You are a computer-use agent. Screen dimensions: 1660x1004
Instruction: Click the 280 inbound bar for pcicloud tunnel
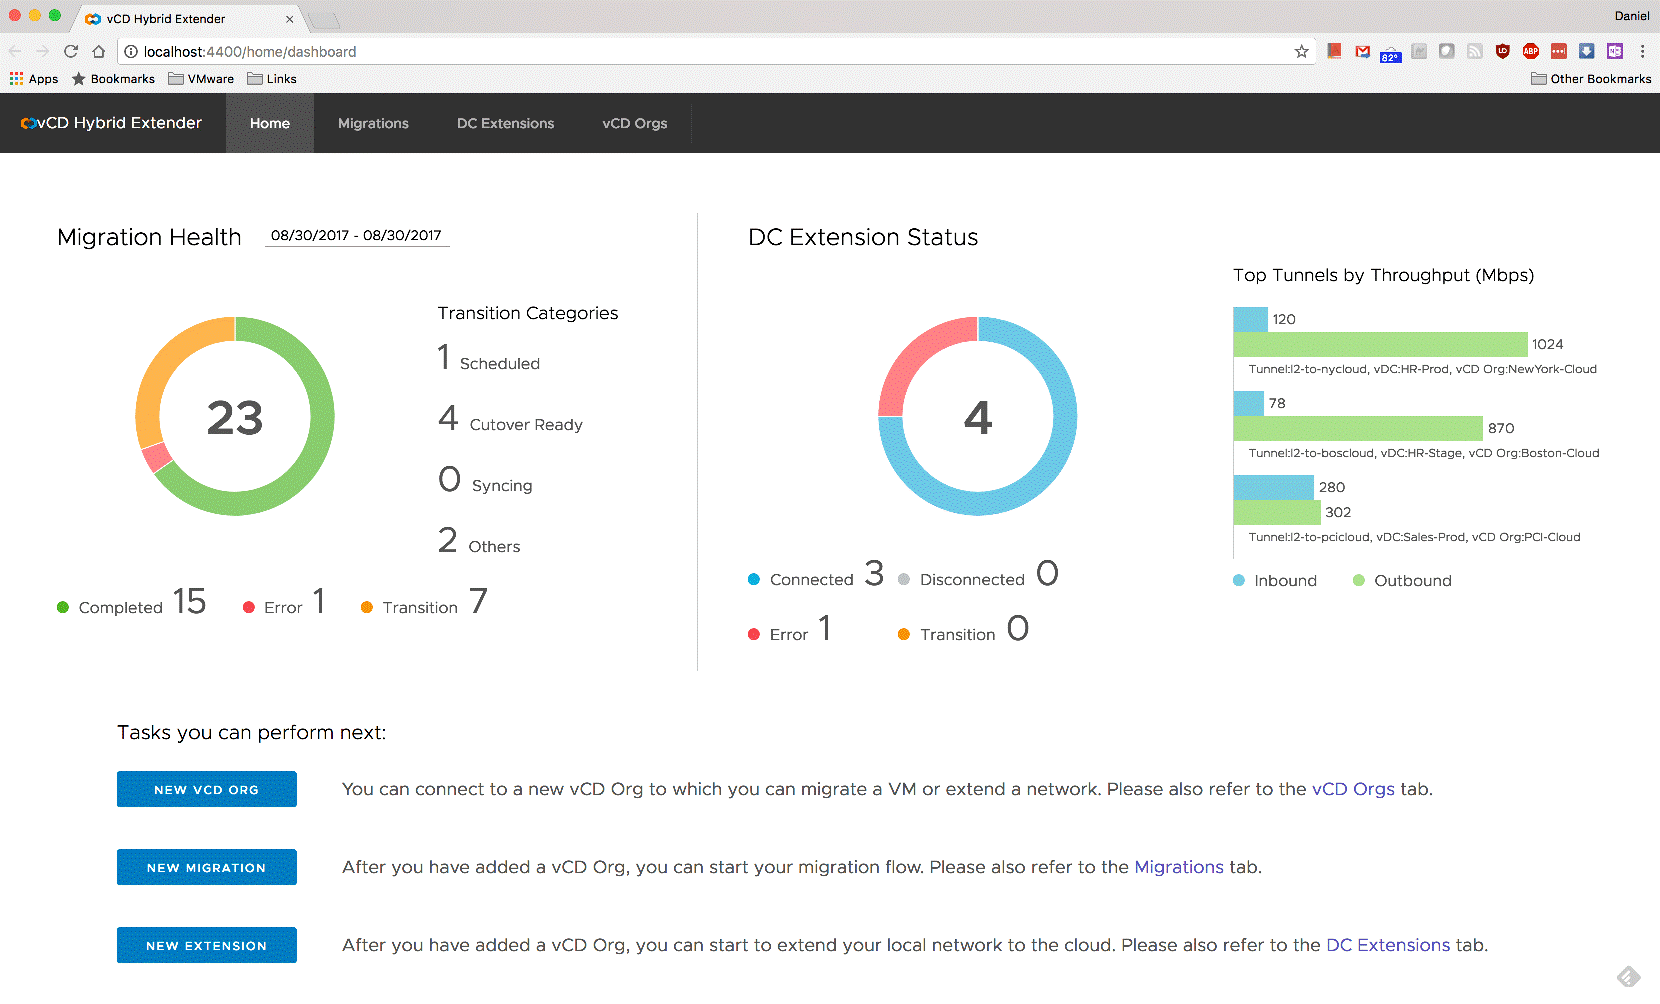(1274, 487)
